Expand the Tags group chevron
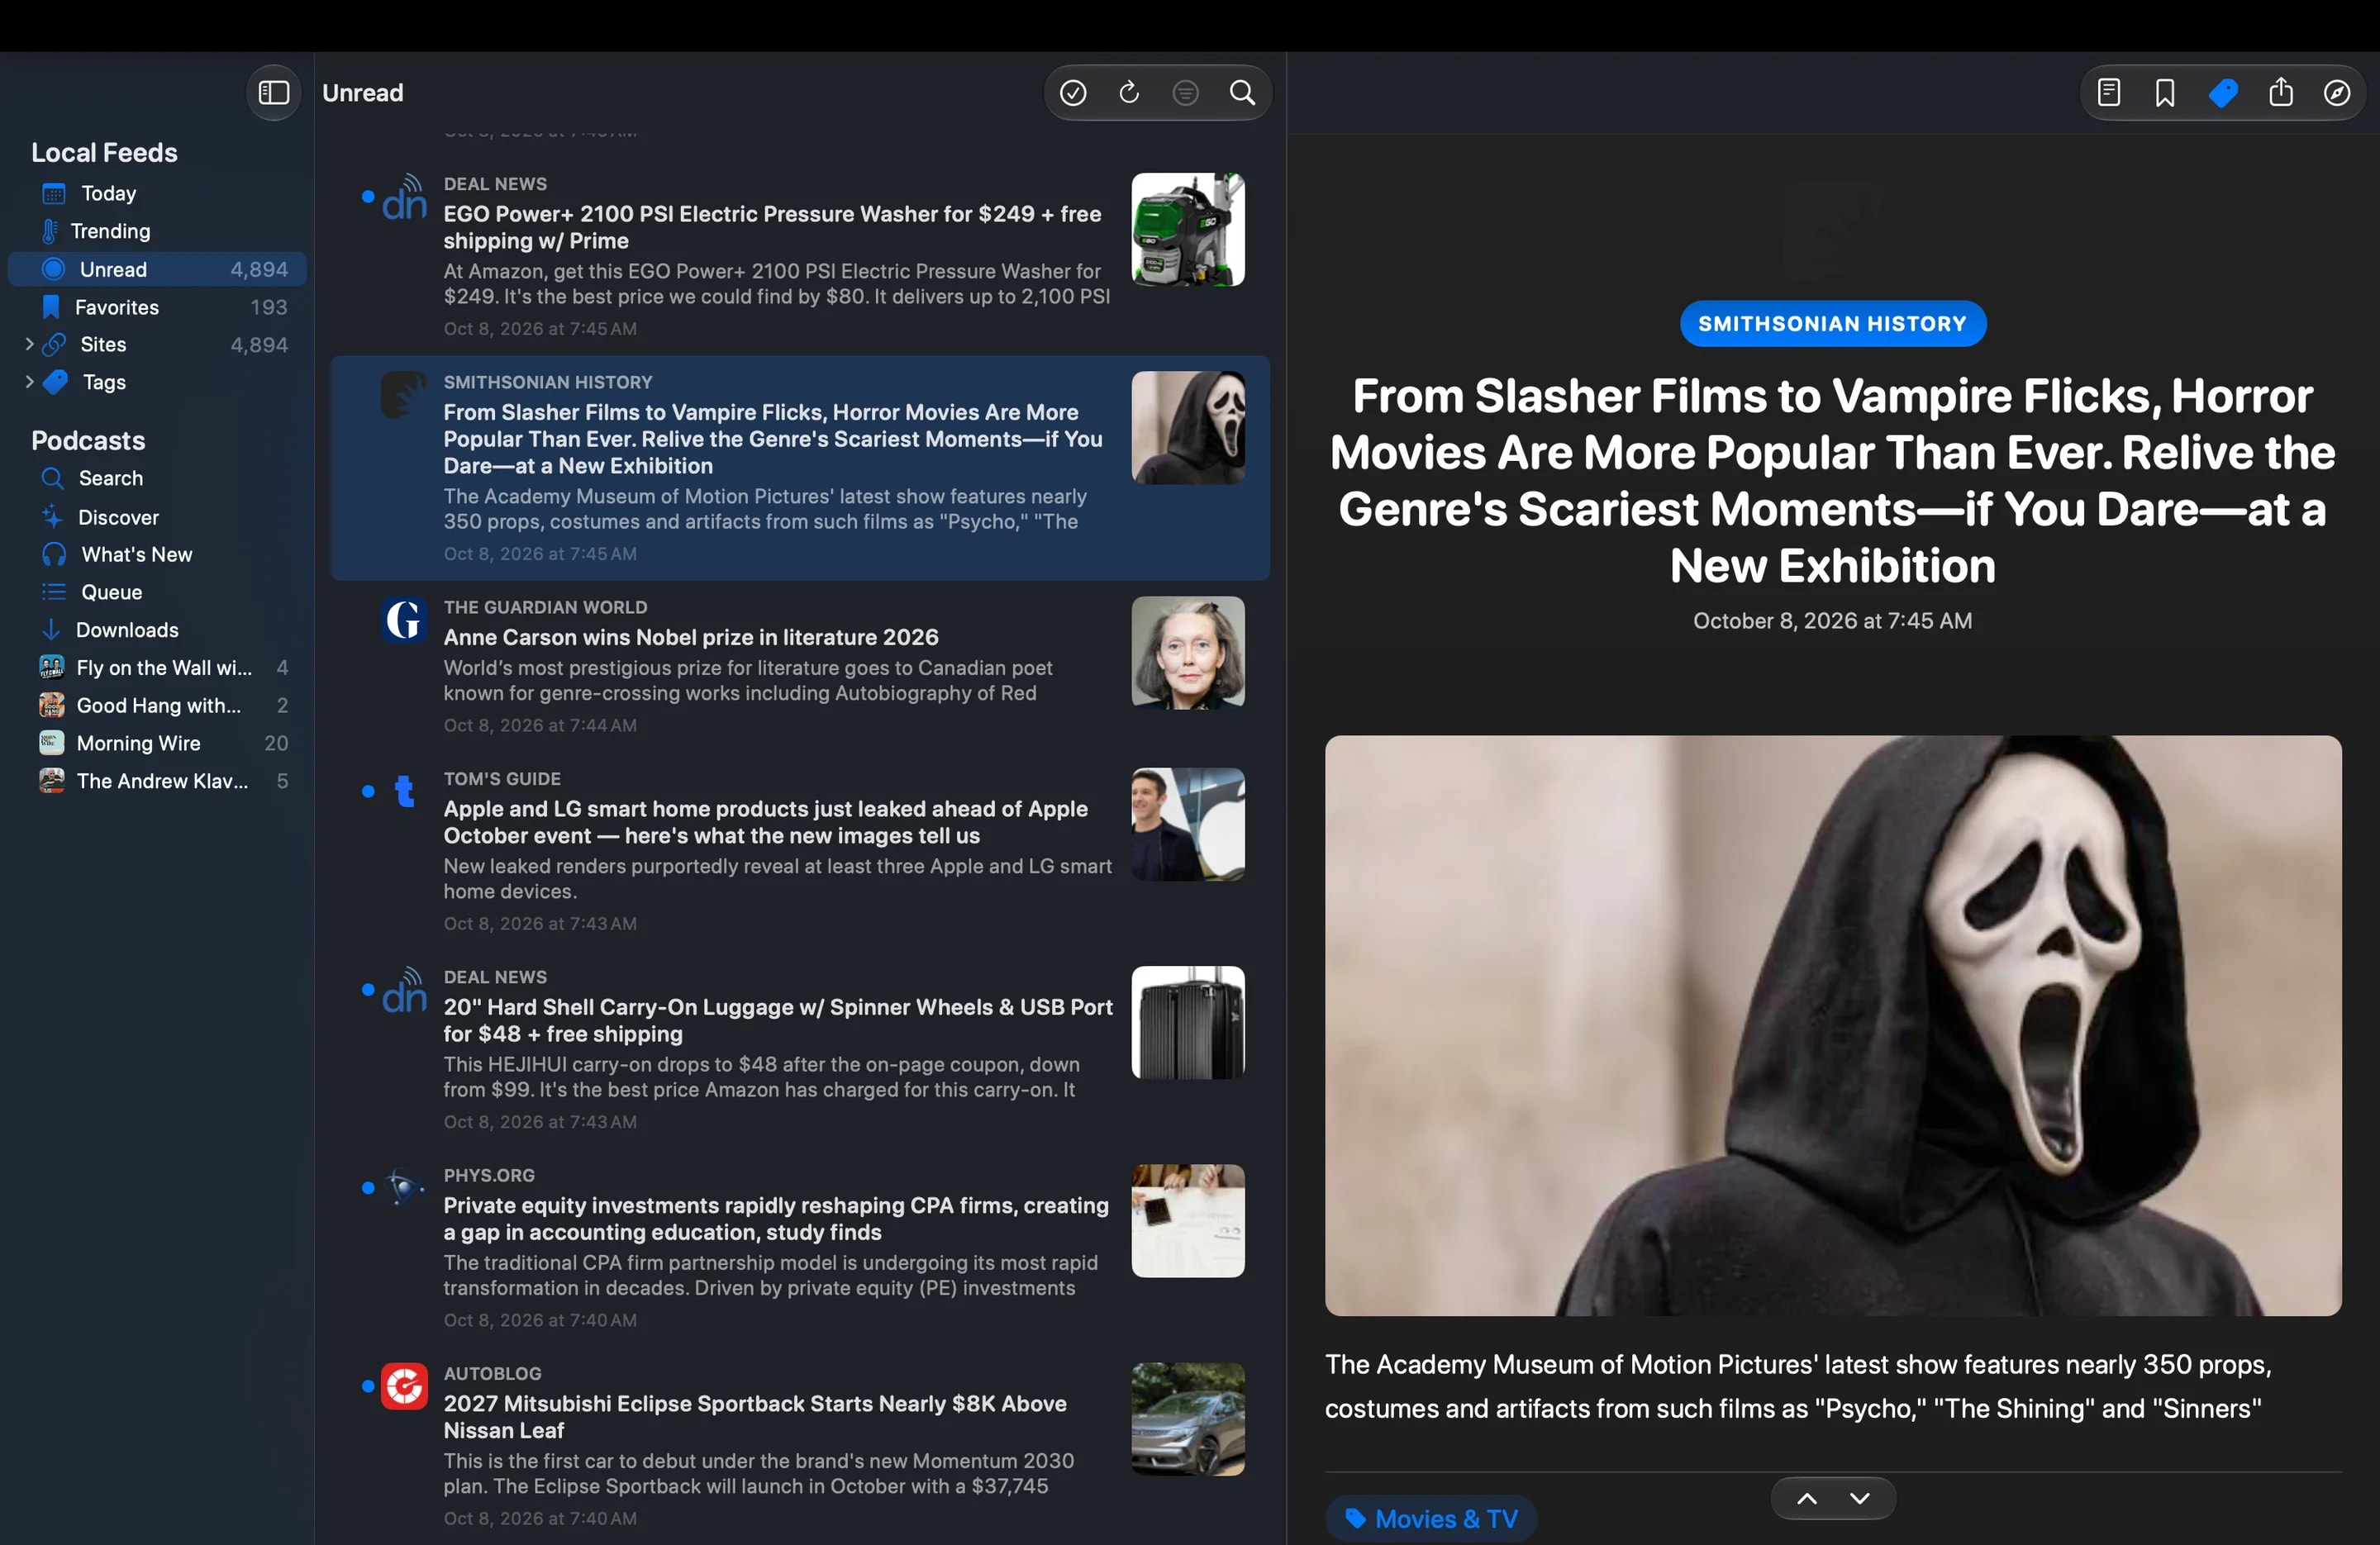 click(29, 382)
